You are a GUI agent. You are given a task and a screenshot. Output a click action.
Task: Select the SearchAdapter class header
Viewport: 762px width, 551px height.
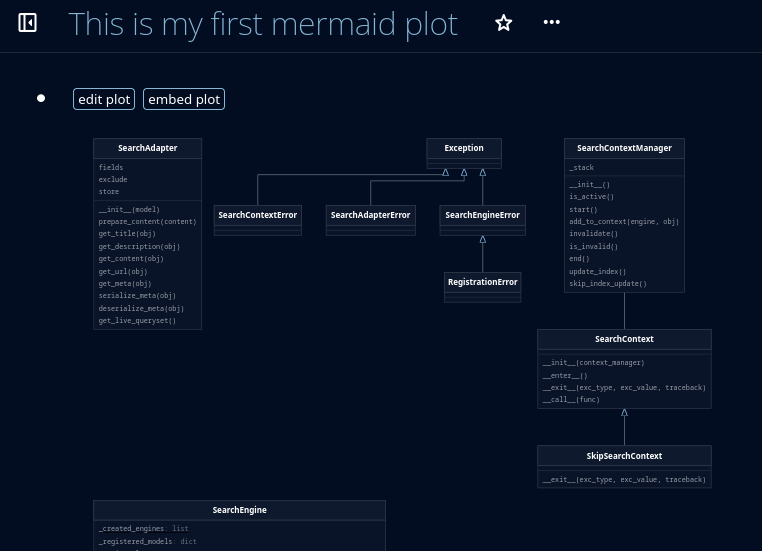147,148
